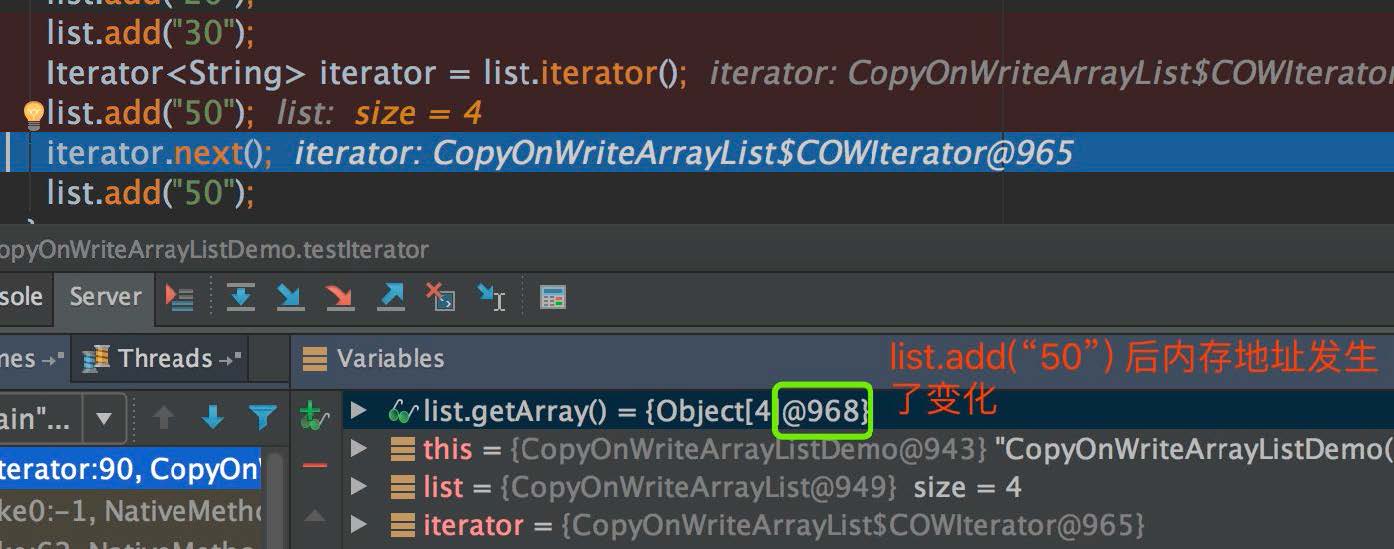Image resolution: width=1394 pixels, height=549 pixels.
Task: Click the Variables panel header icon
Action: pyautogui.click(x=315, y=358)
